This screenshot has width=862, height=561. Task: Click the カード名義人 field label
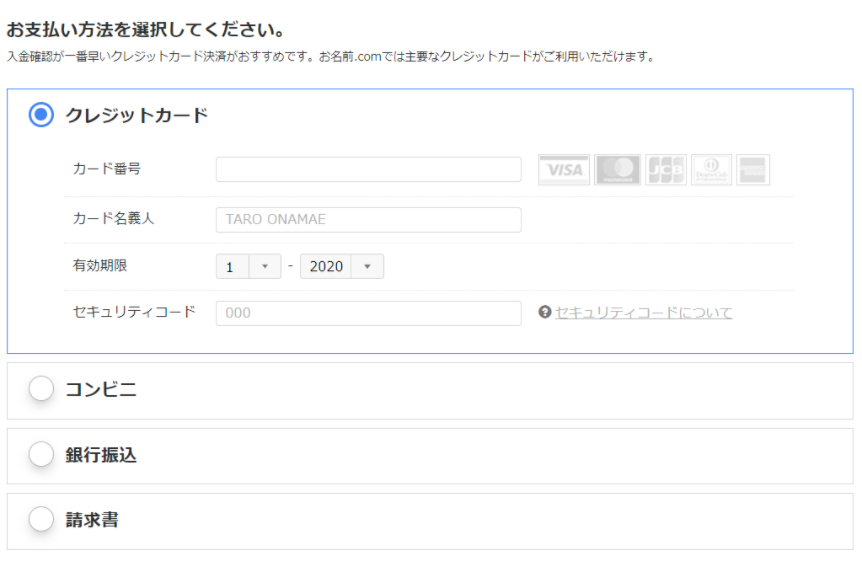(113, 218)
